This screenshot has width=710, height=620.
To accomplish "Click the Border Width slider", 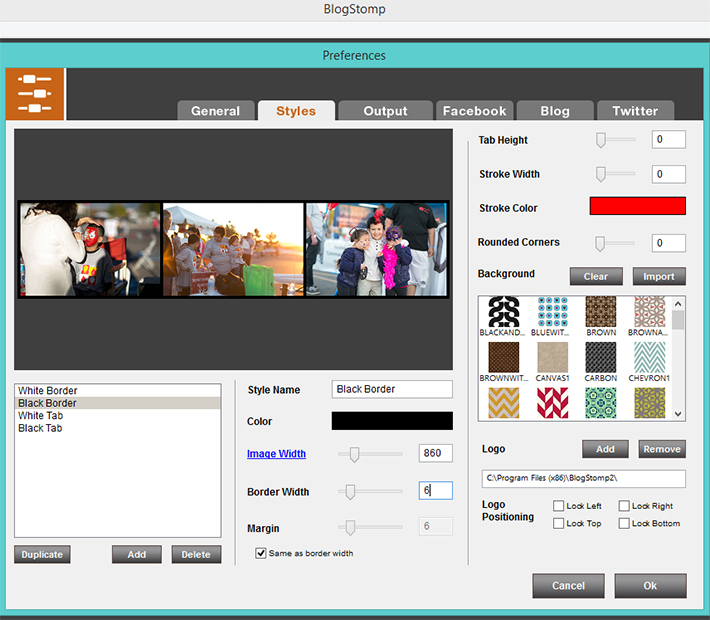I will pos(370,491).
